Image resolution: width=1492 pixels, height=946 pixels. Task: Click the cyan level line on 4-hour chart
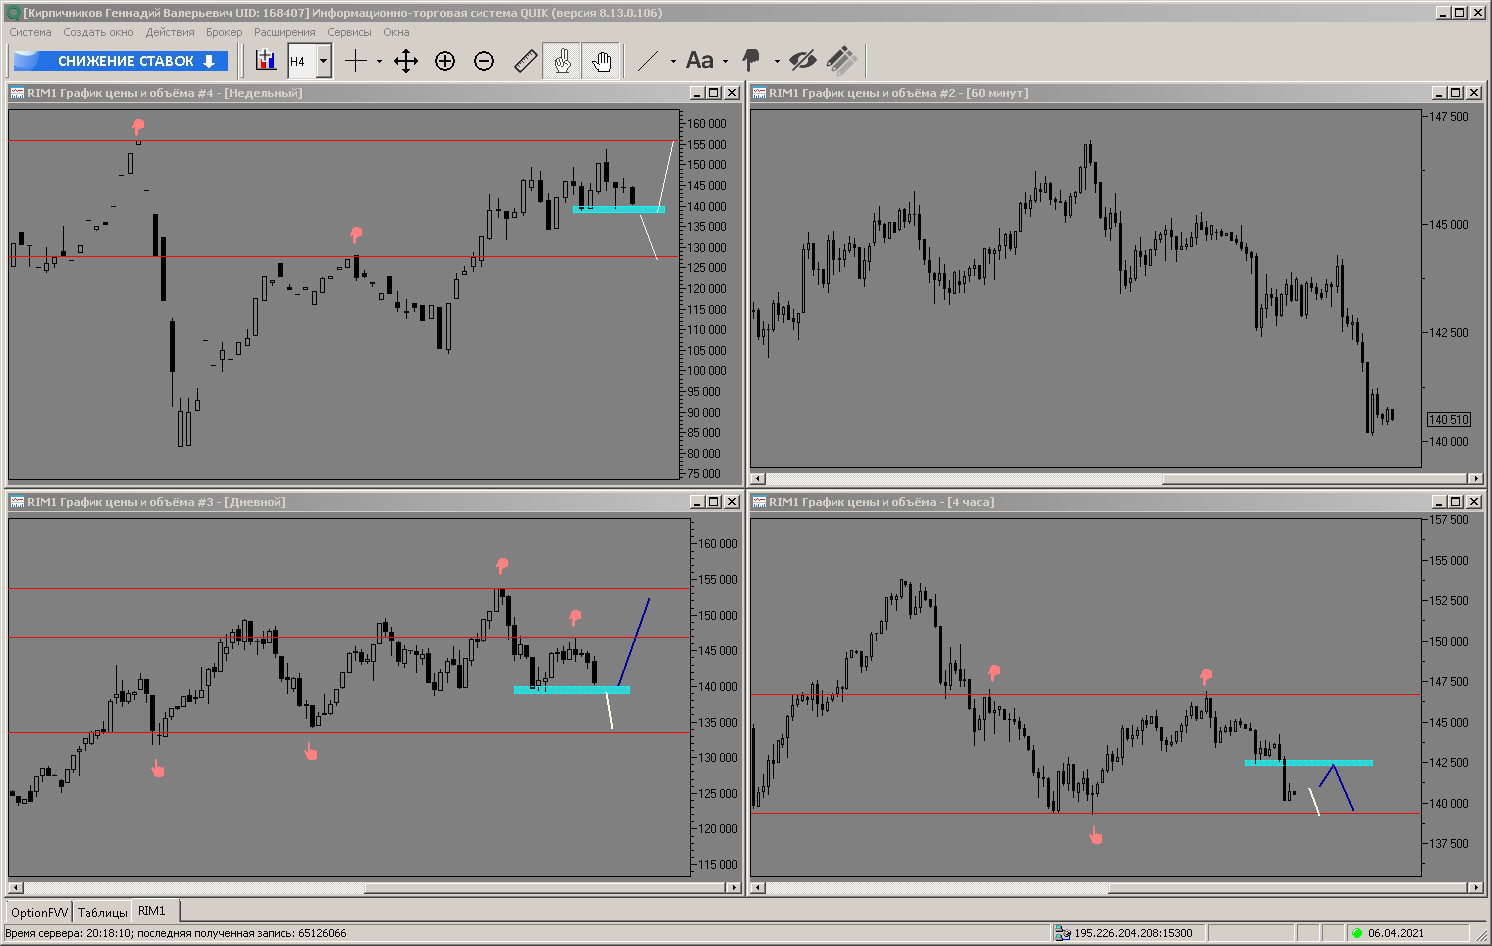point(1309,763)
